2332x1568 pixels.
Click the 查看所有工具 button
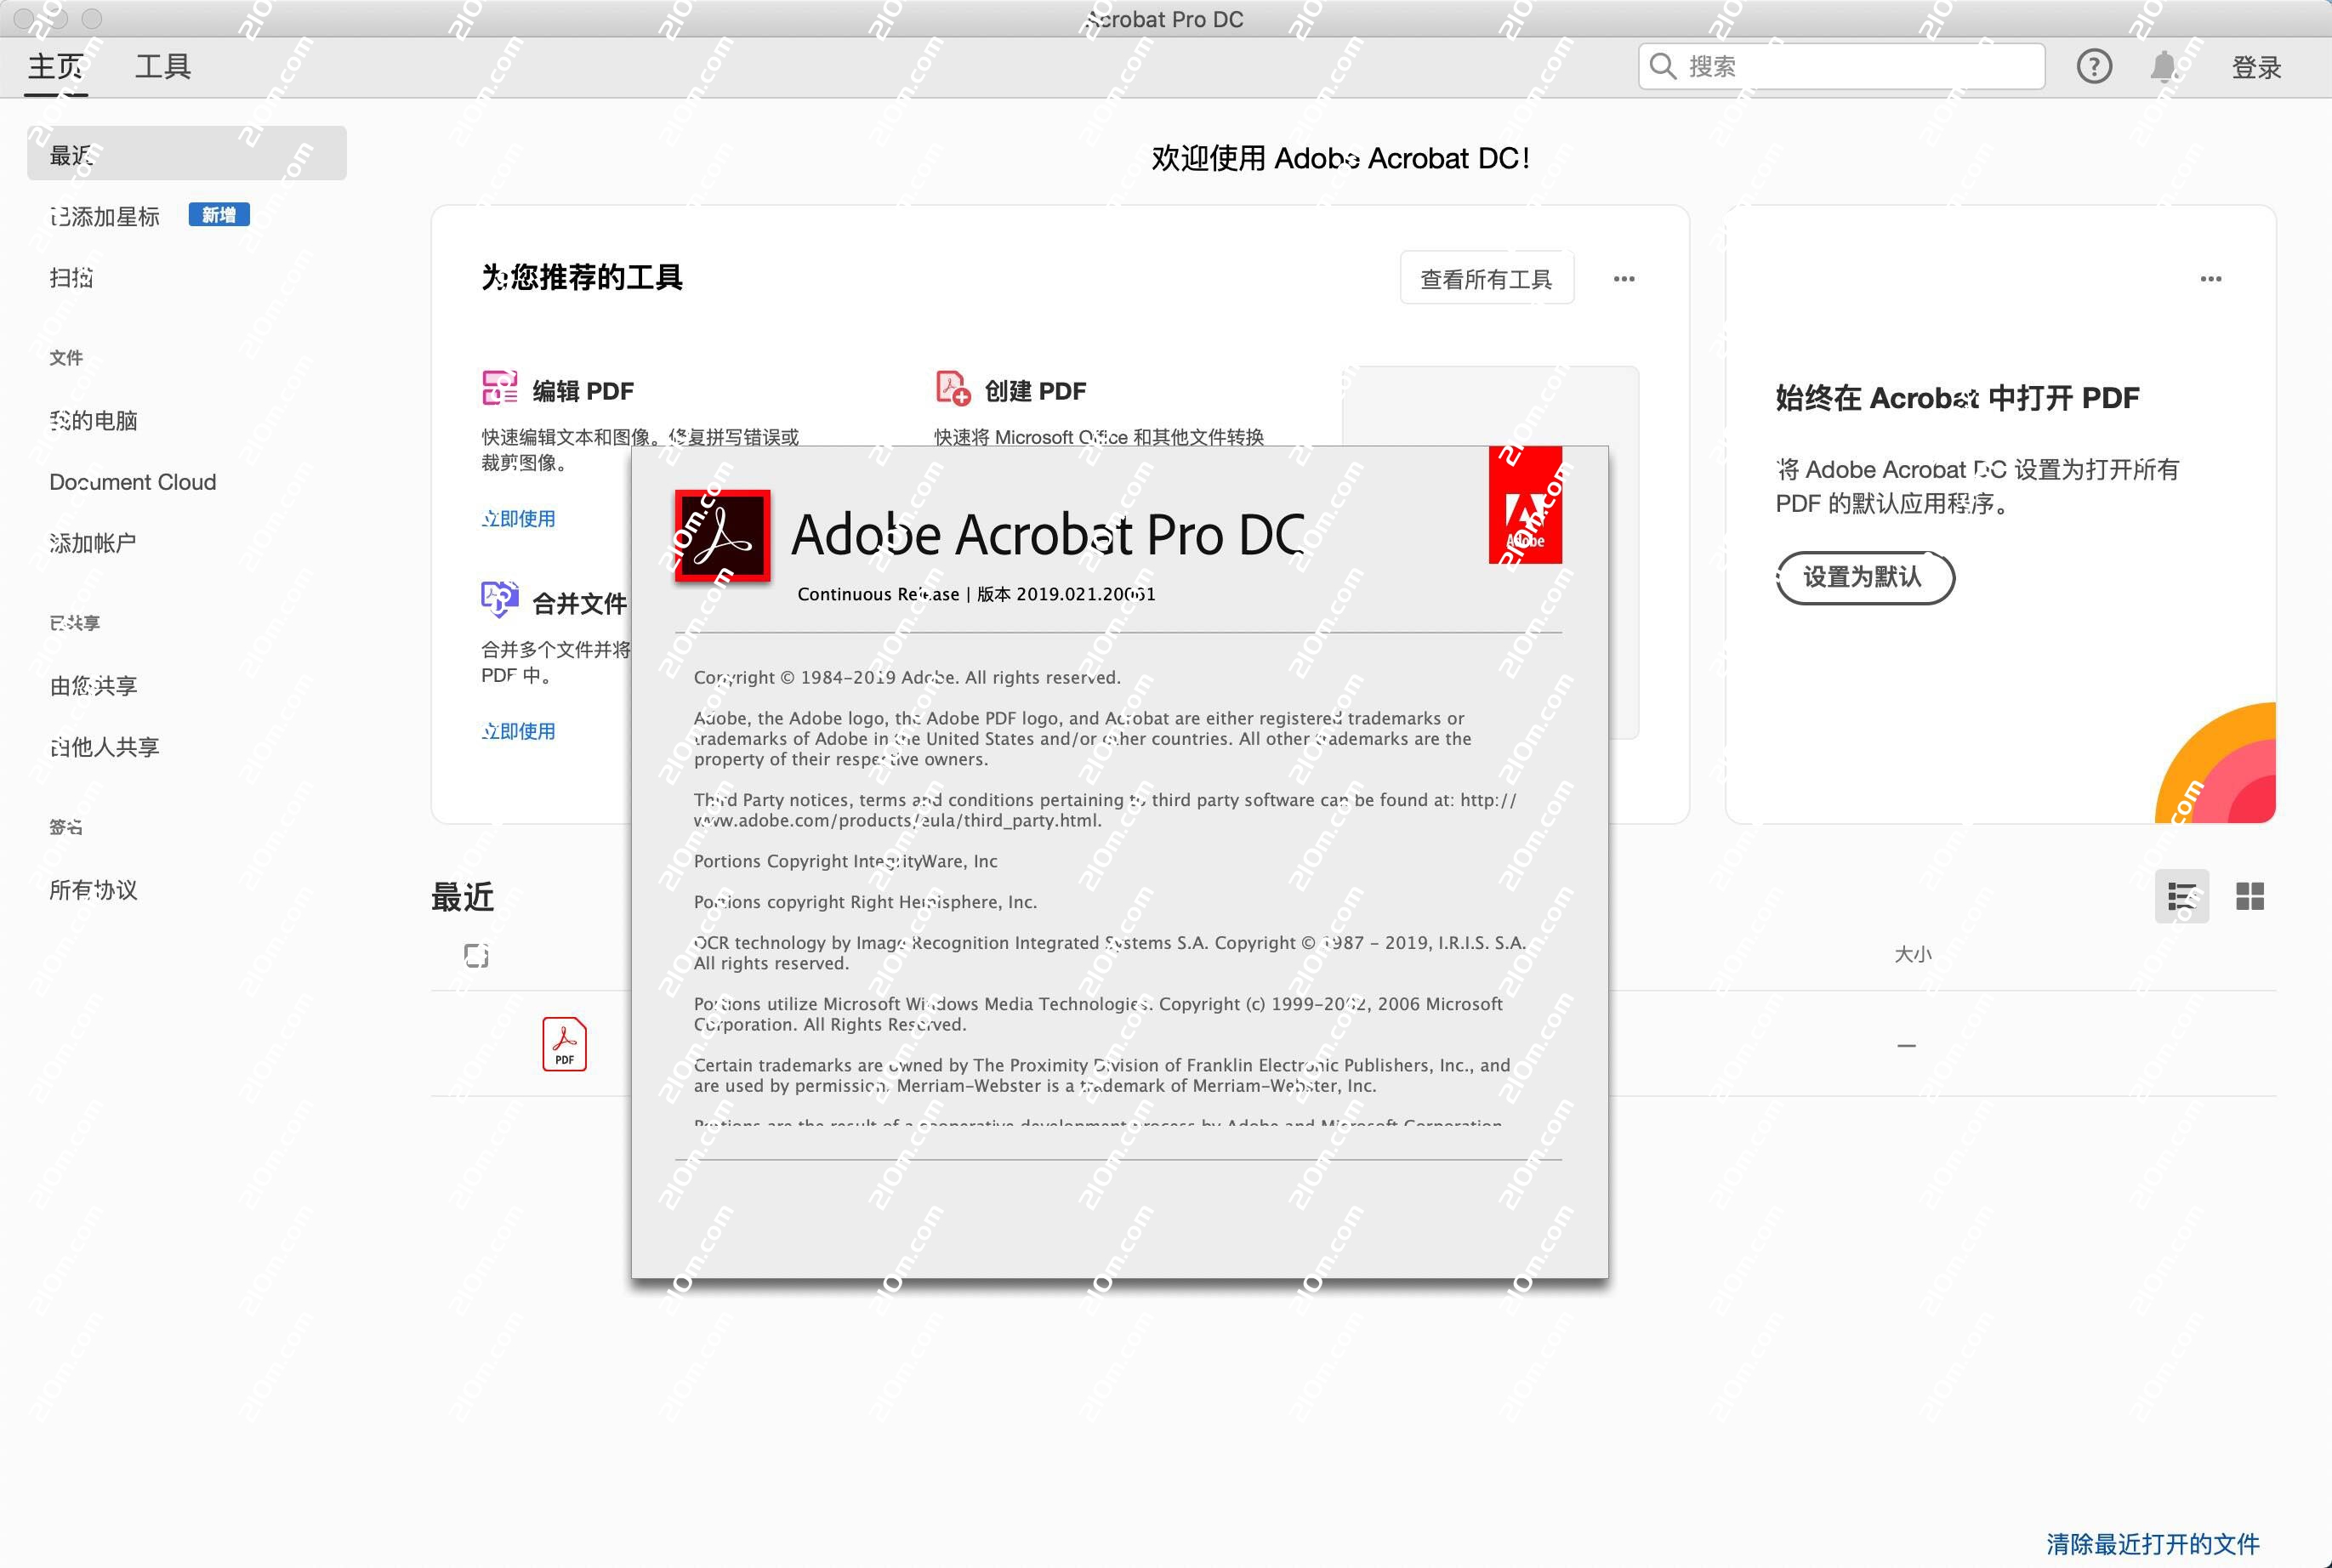[1487, 279]
